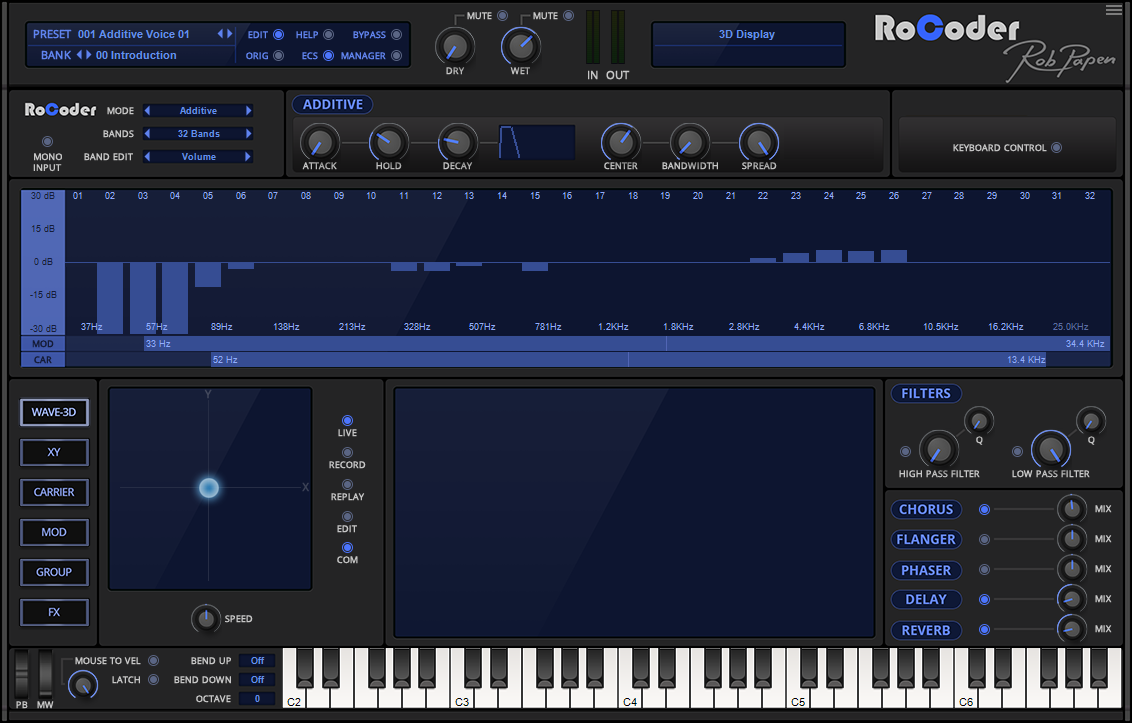Click the BANDWIDTH knob

point(689,142)
